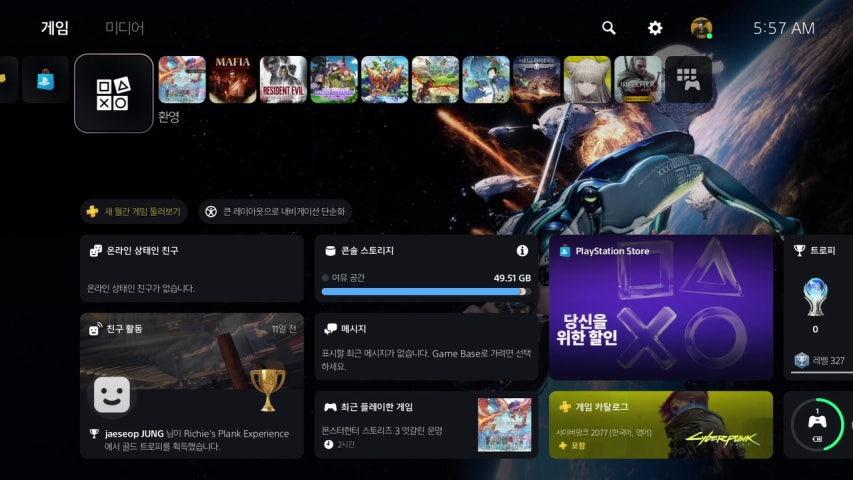Open the PlayStation Store 당신을 위한 할인 banner
Screen dimensions: 853x480
pos(660,307)
